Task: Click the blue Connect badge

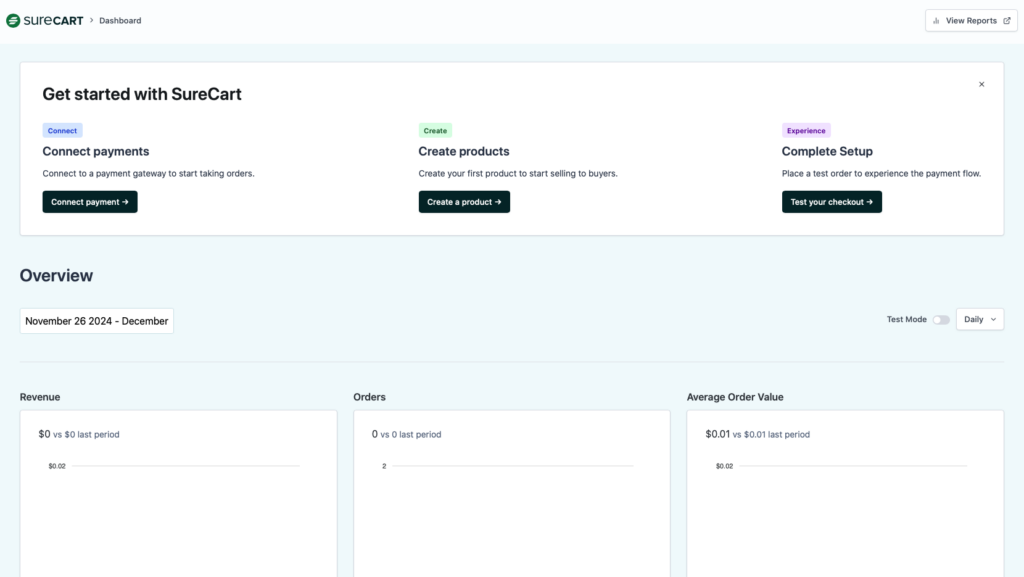Action: pos(62,131)
